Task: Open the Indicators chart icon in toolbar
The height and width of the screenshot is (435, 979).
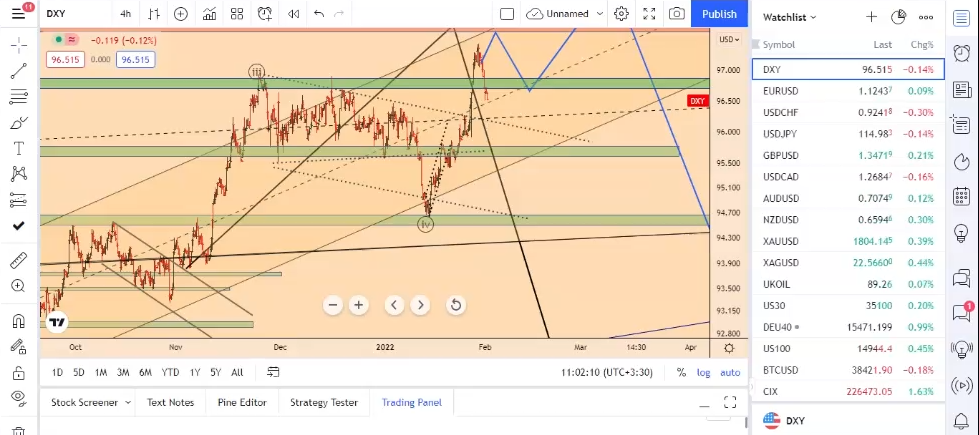Action: point(208,14)
